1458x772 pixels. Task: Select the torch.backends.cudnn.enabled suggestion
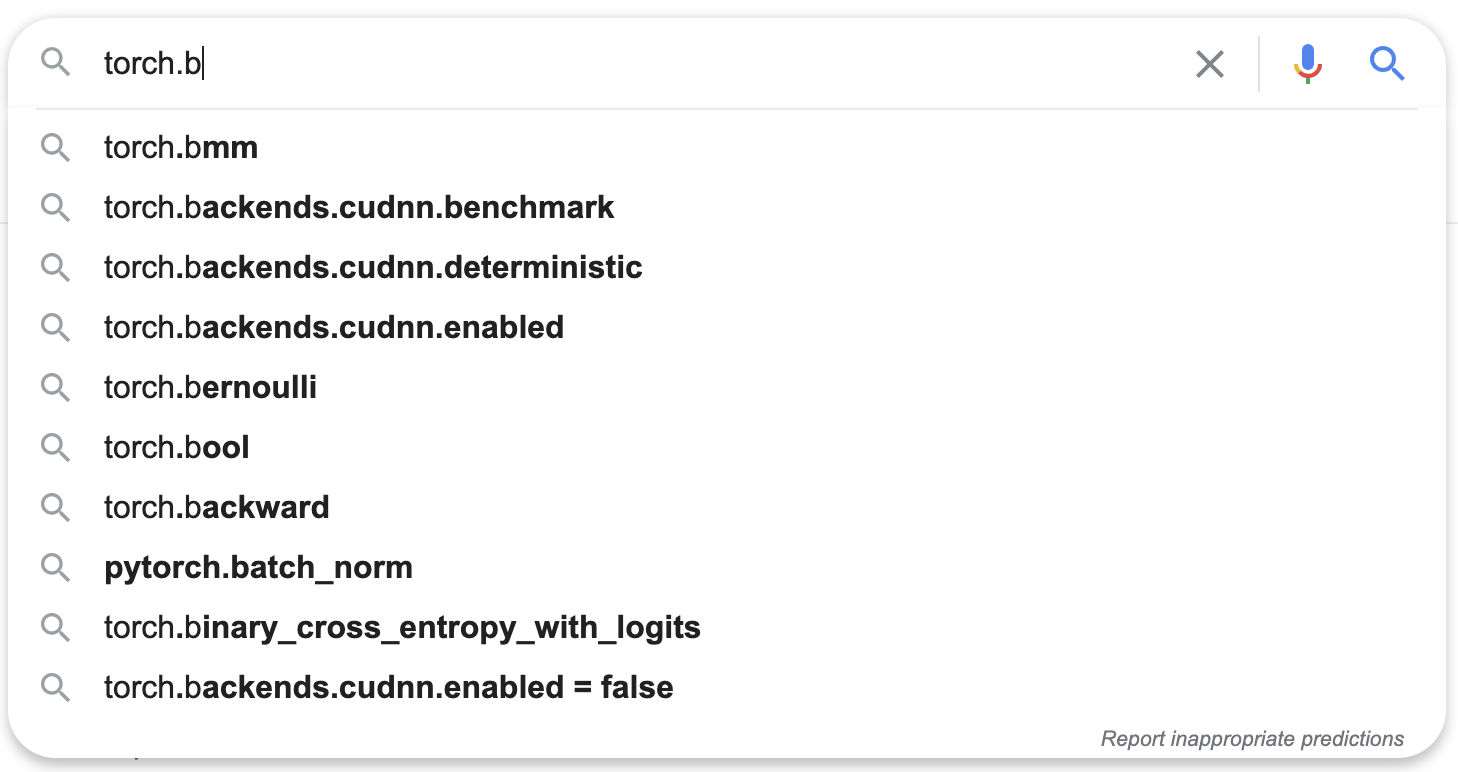coord(727,328)
